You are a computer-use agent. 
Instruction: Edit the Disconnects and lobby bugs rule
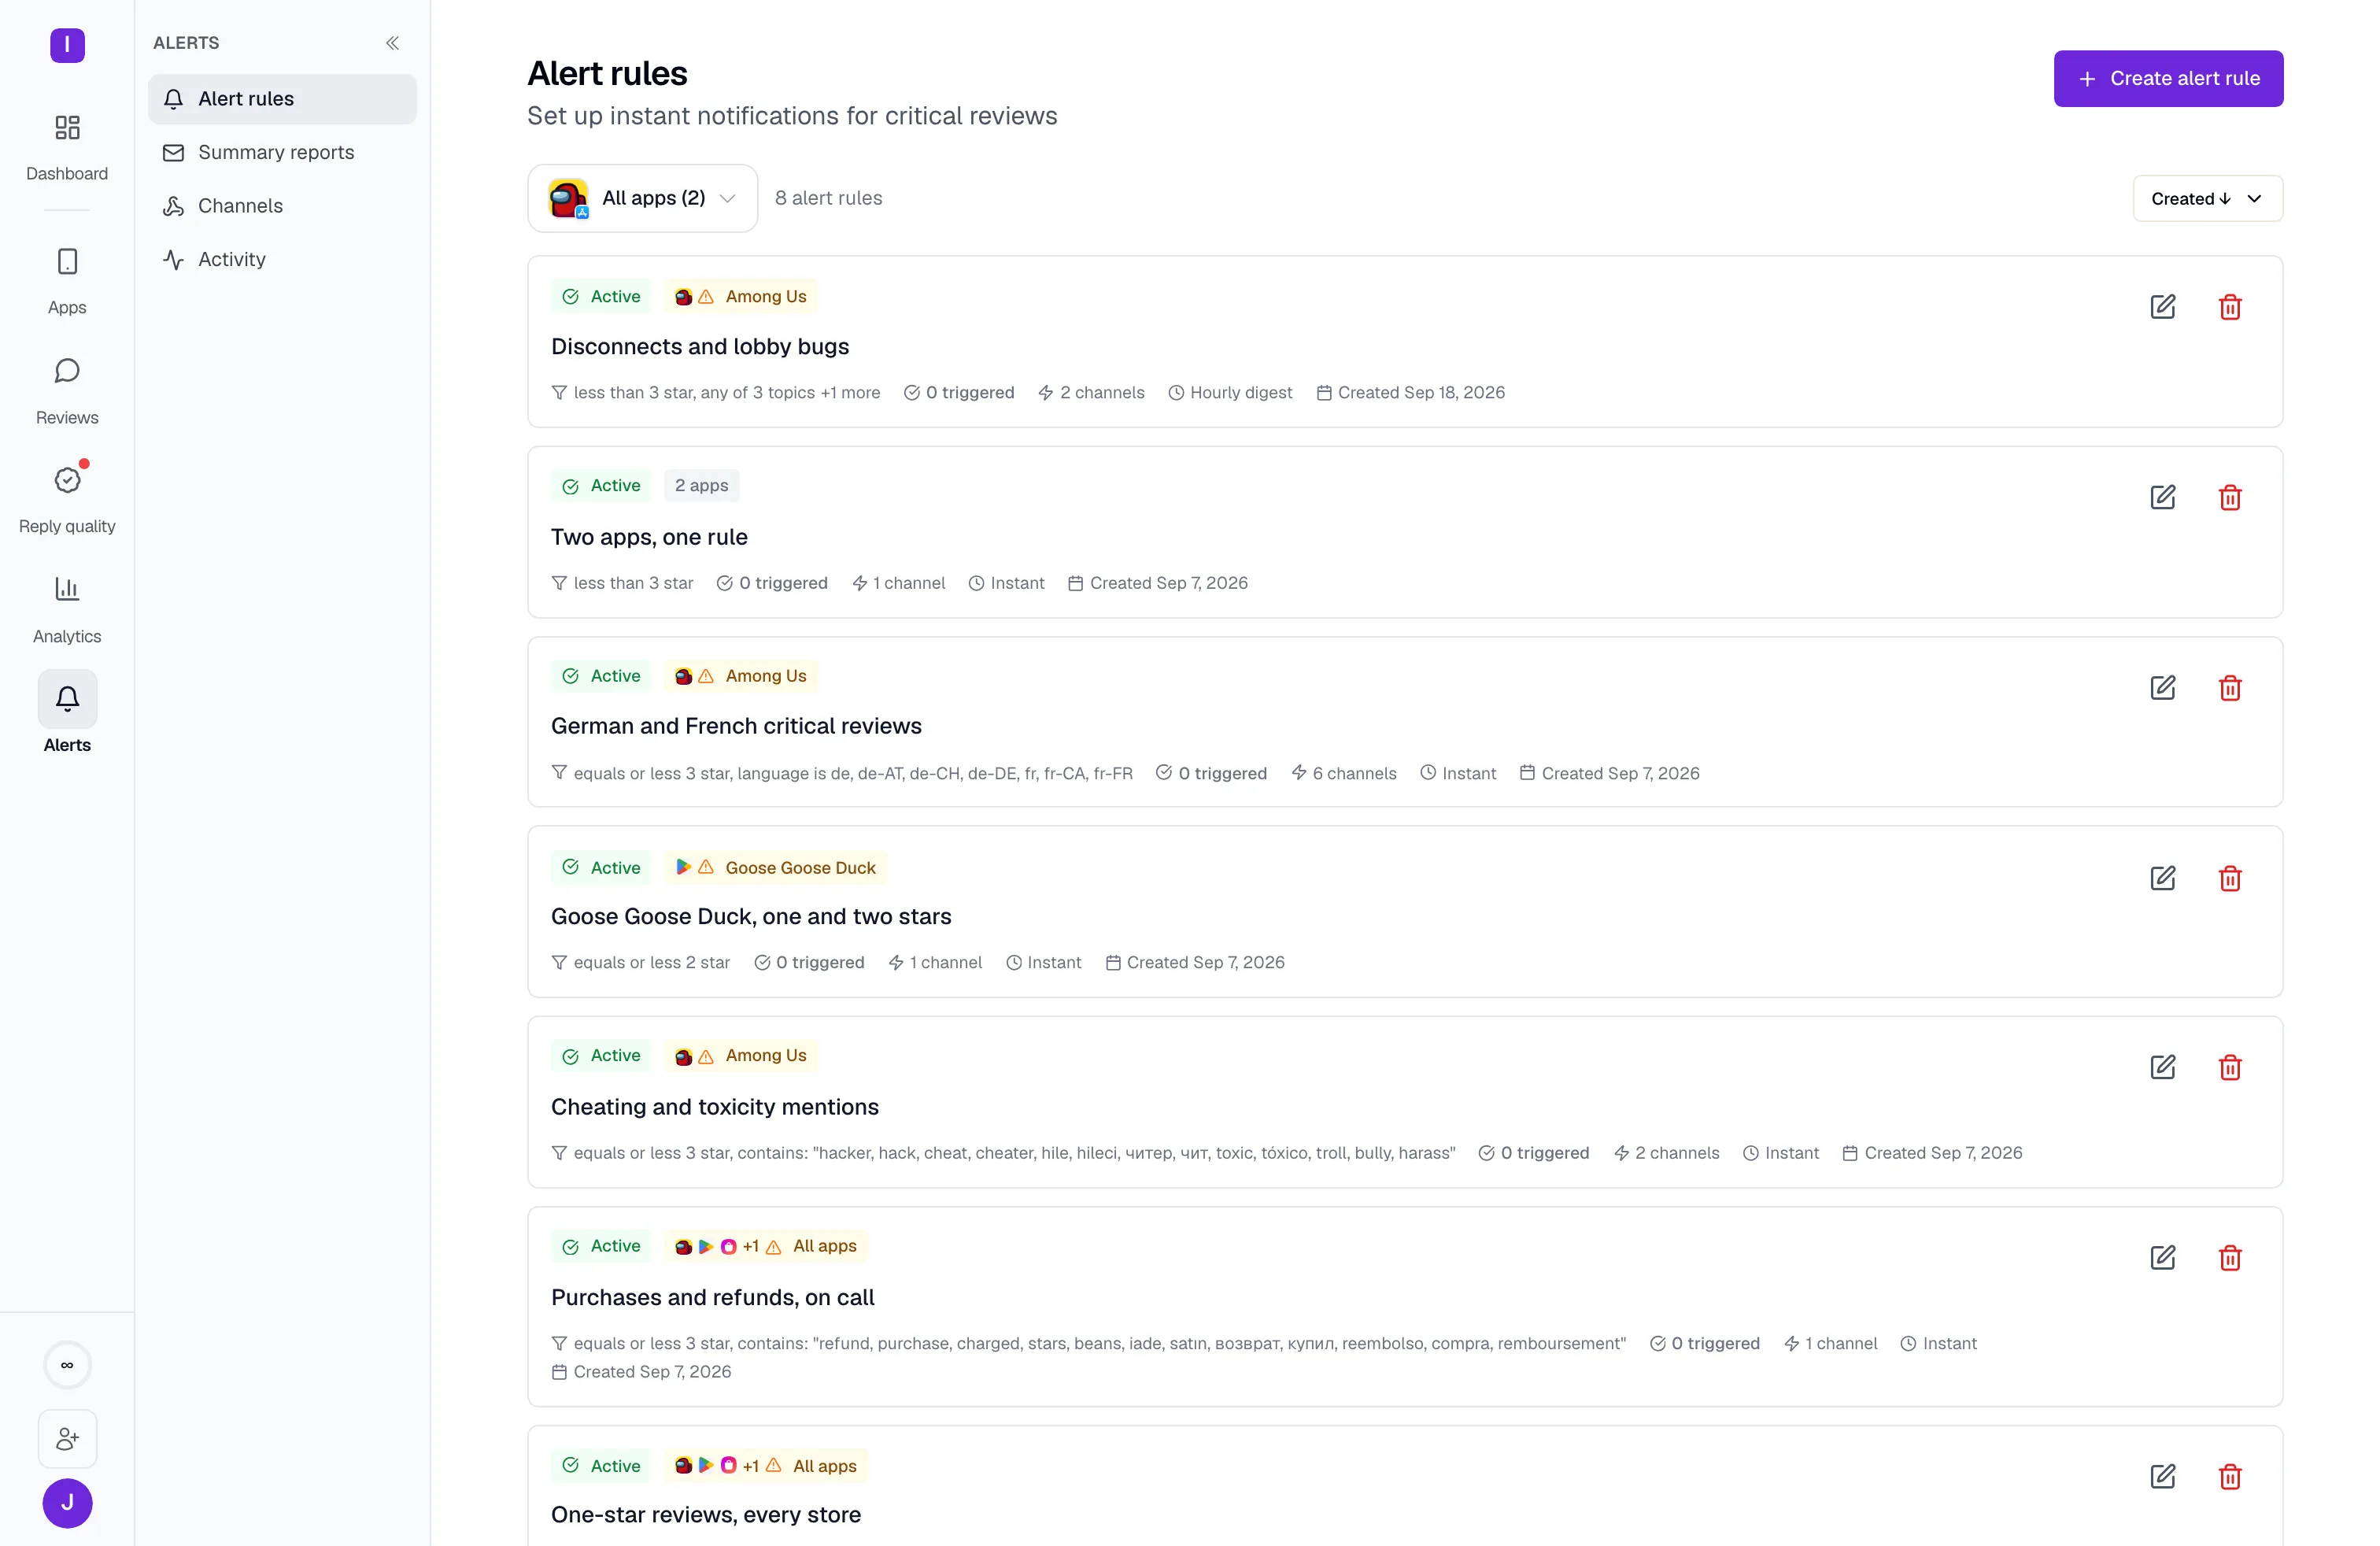2162,307
